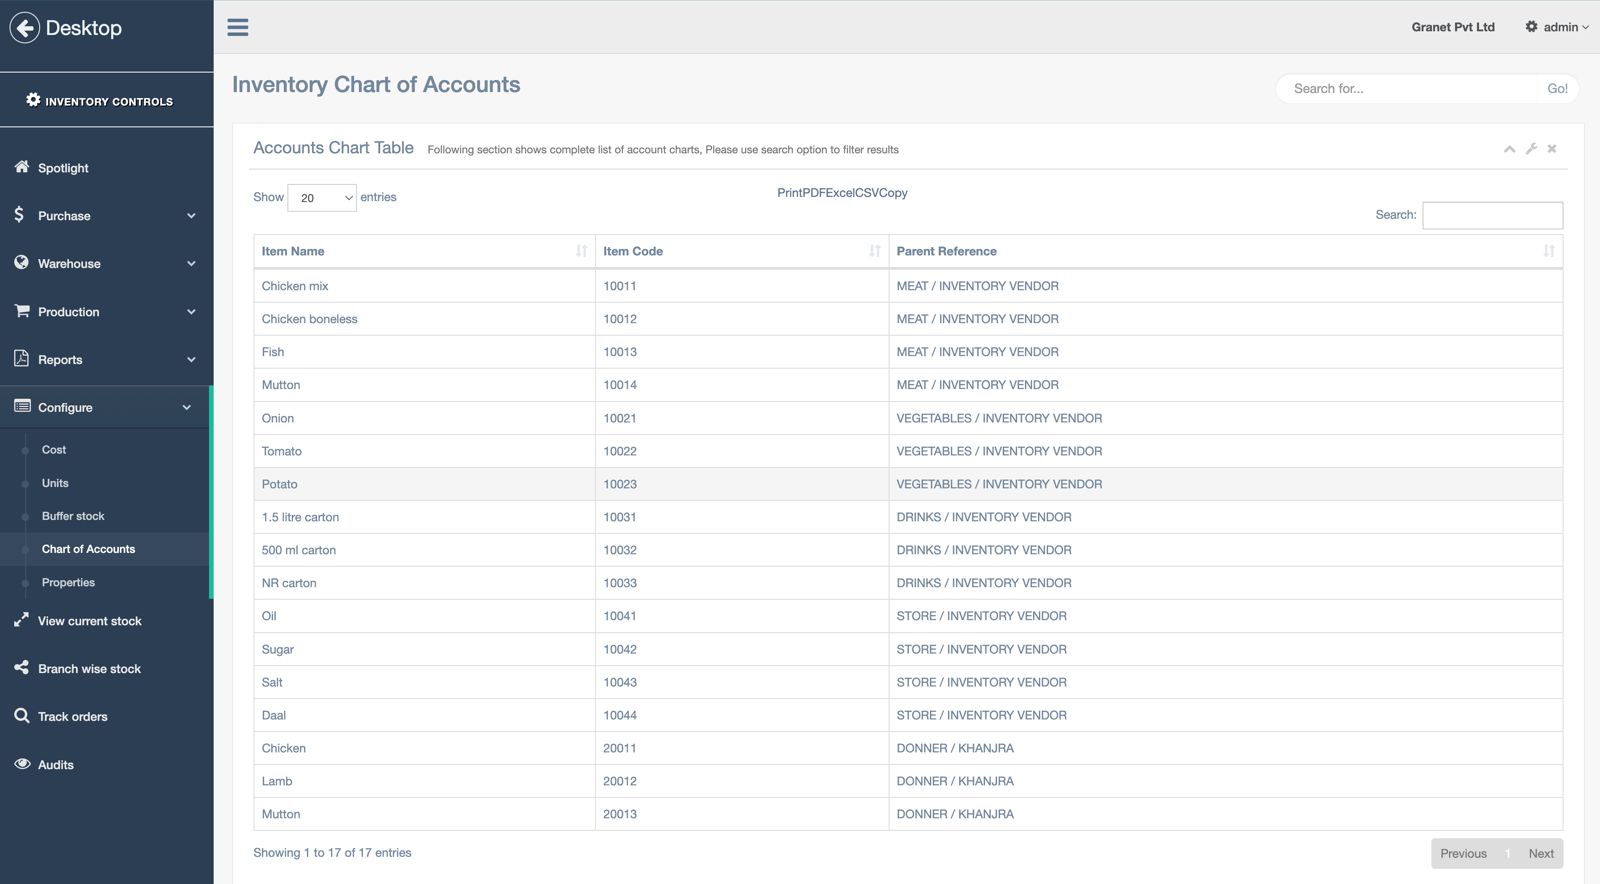Click the Warehouse globe icon
The width and height of the screenshot is (1600, 884).
21,262
